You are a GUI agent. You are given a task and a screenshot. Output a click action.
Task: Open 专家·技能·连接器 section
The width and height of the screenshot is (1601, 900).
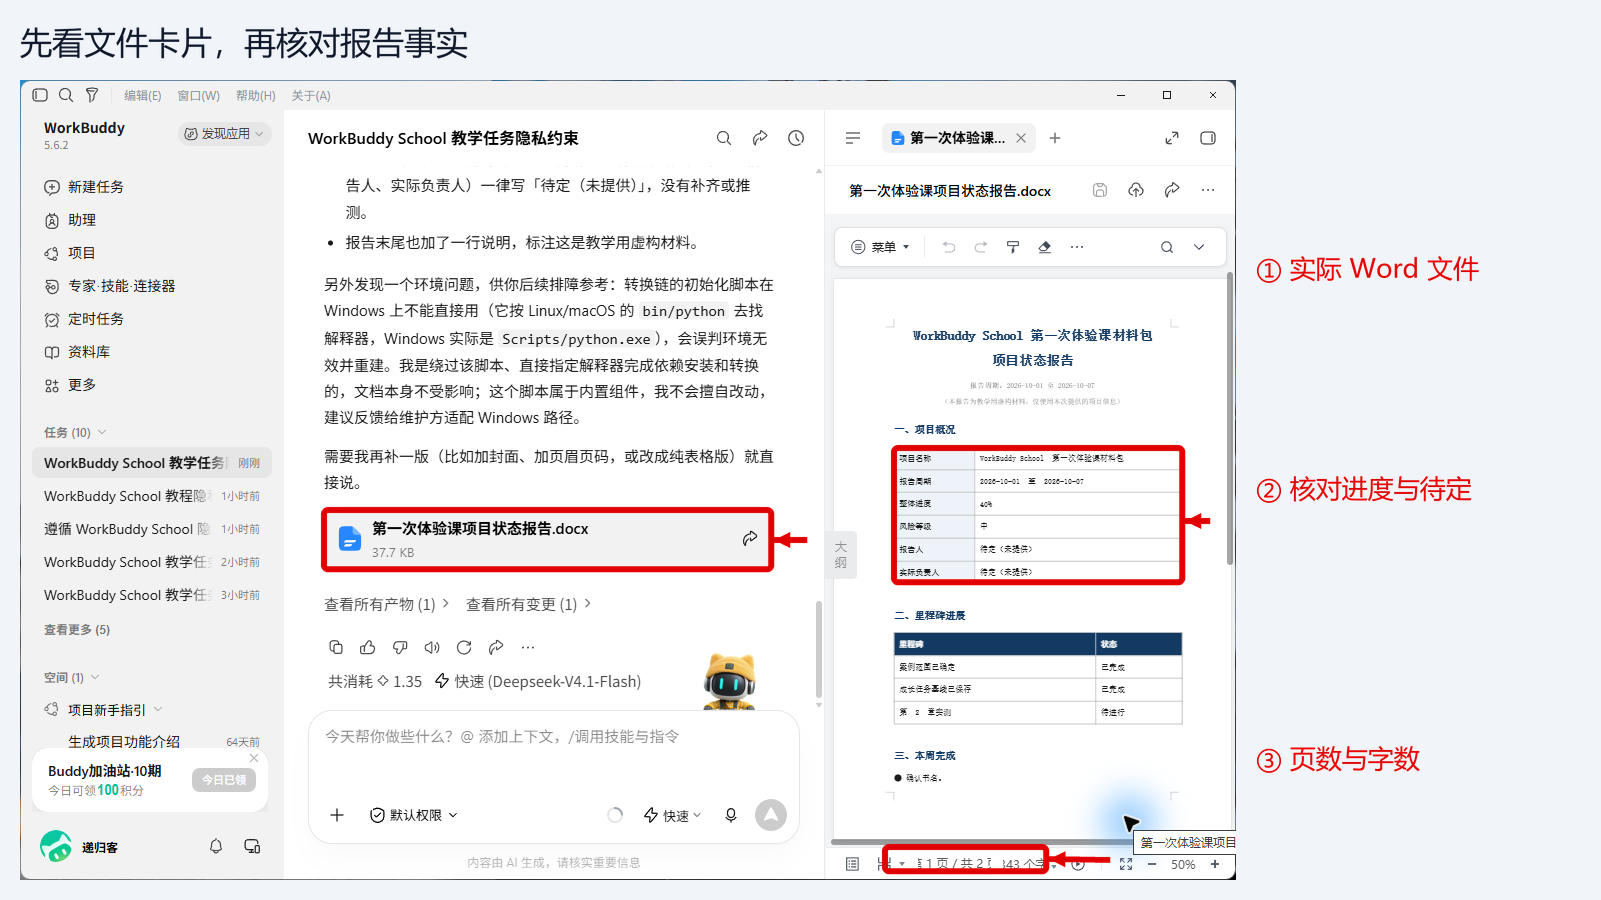[x=110, y=286]
